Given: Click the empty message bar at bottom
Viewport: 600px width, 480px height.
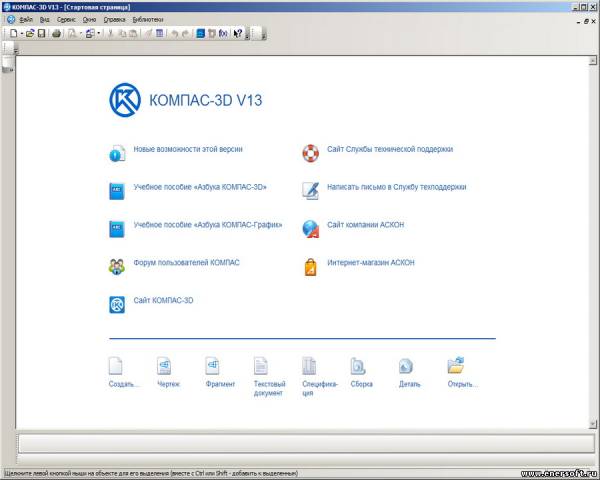Looking at the screenshot, I should point(306,444).
